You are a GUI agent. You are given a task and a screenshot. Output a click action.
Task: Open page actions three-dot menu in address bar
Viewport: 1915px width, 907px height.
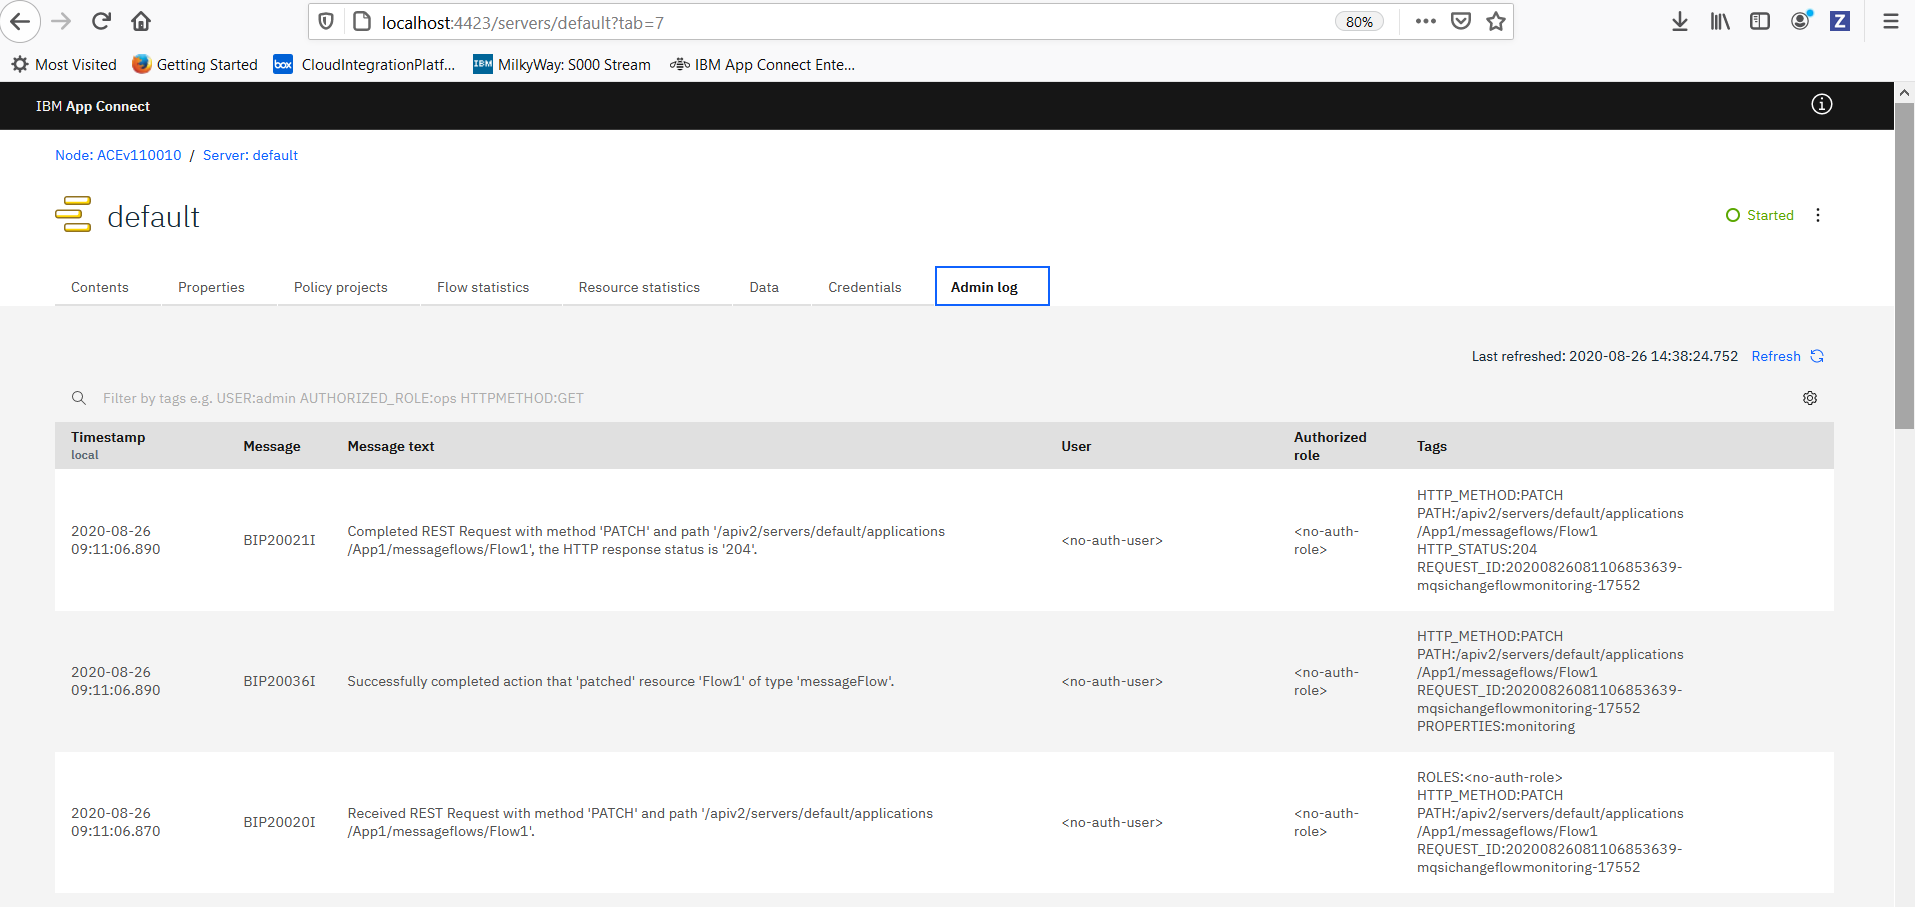pyautogui.click(x=1426, y=21)
